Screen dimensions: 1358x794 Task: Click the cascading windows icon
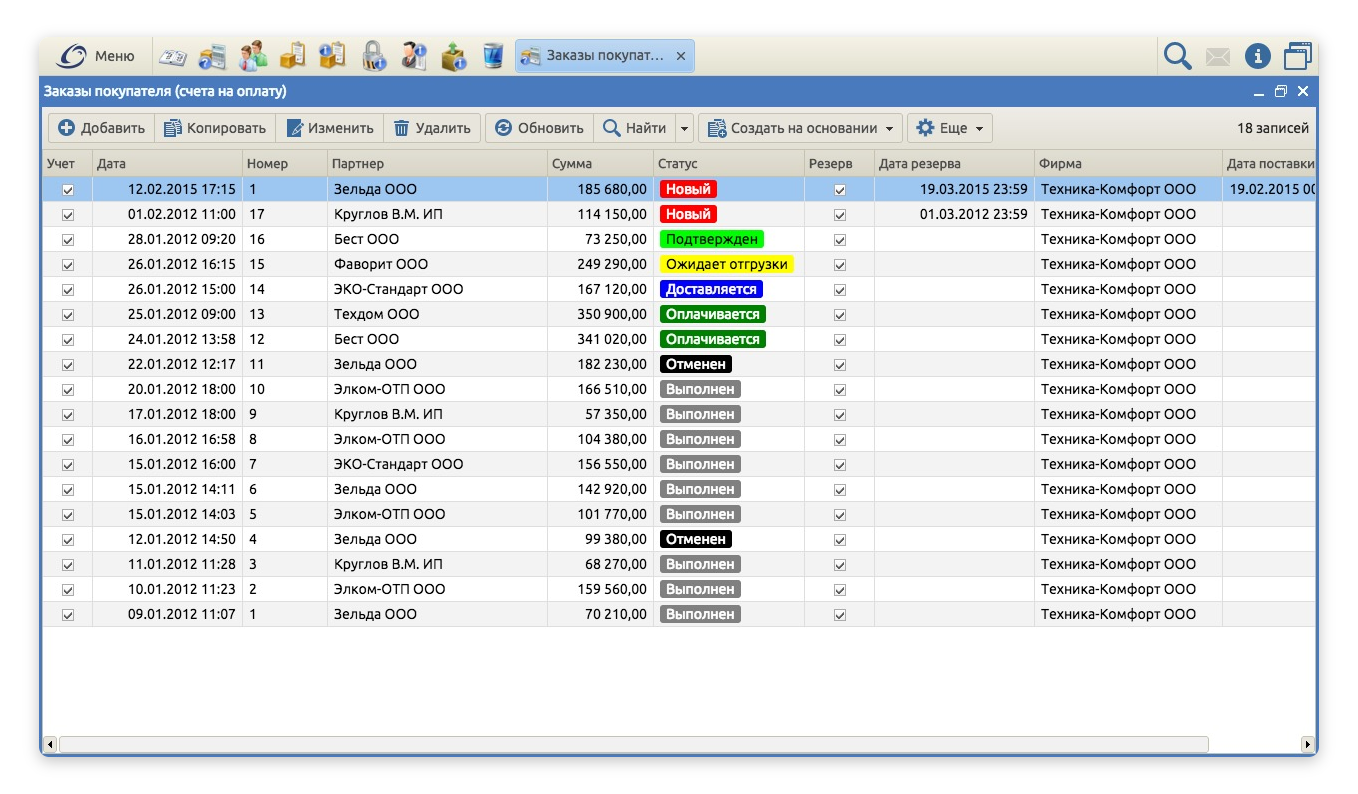click(1297, 56)
